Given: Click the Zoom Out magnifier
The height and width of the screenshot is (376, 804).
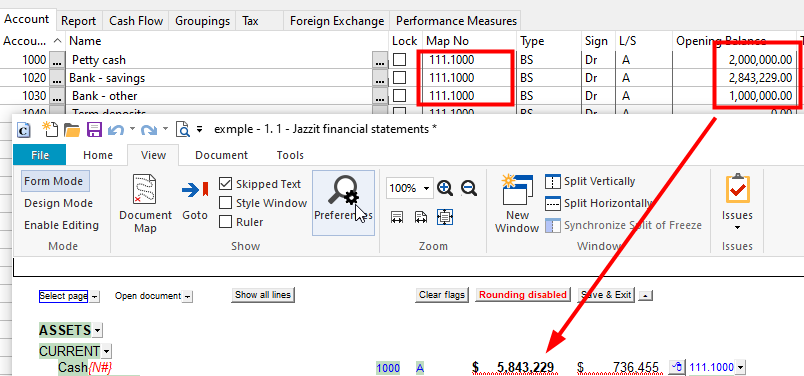Looking at the screenshot, I should point(469,188).
